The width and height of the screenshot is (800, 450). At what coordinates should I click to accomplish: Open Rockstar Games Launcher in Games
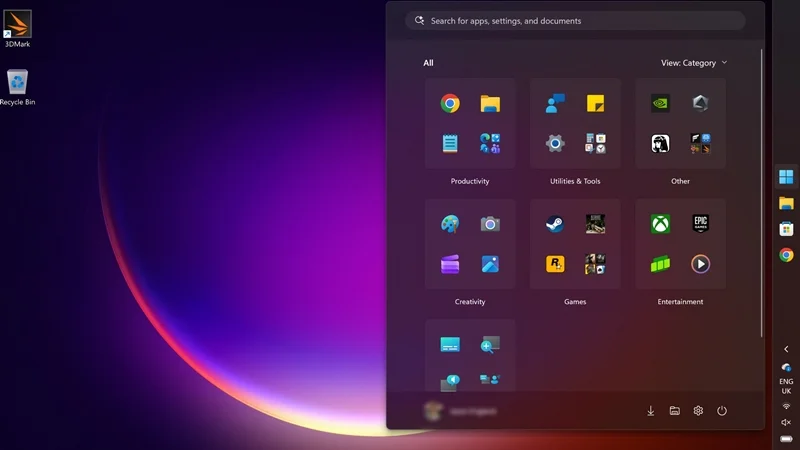555,264
